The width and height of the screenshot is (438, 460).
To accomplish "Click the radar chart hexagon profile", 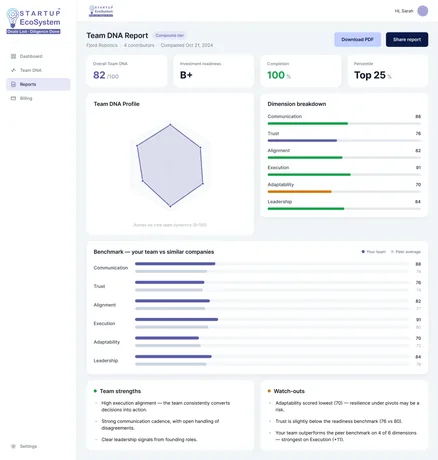I will tap(170, 165).
